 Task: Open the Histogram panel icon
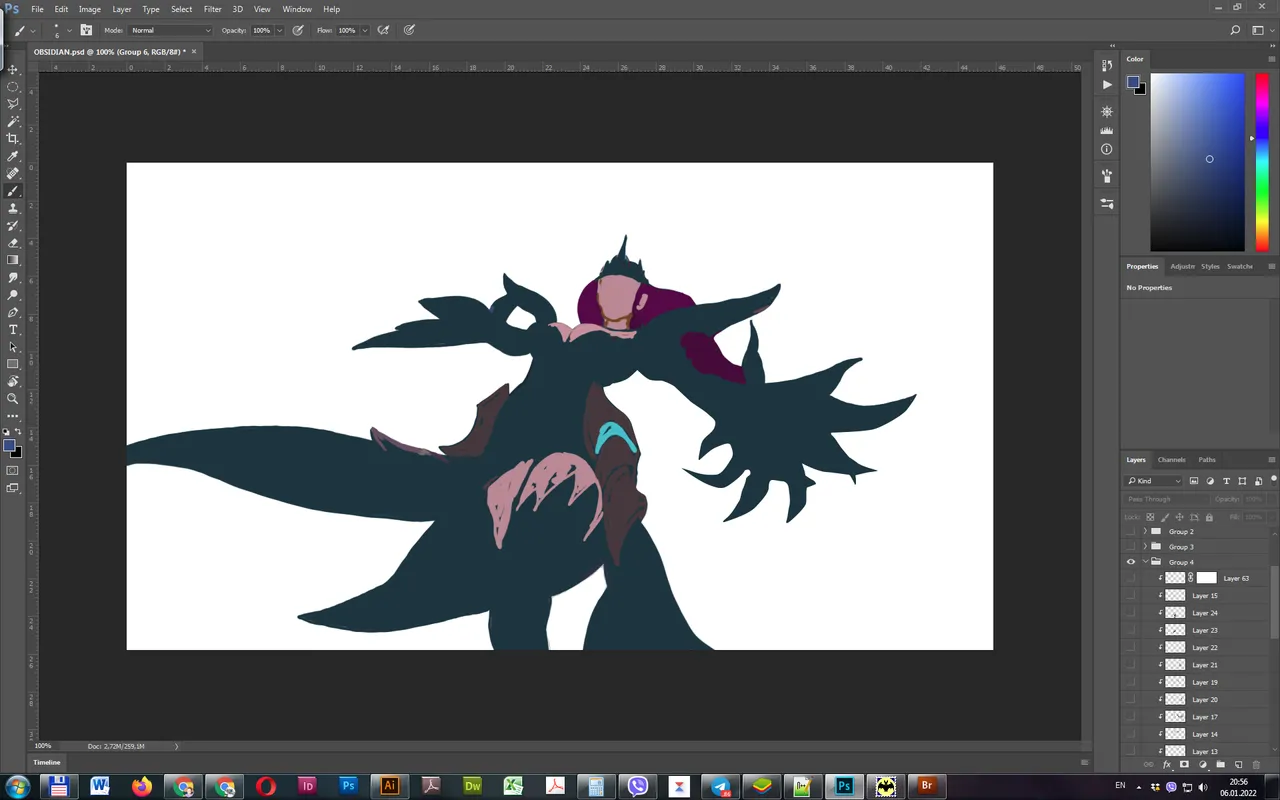click(x=1107, y=131)
